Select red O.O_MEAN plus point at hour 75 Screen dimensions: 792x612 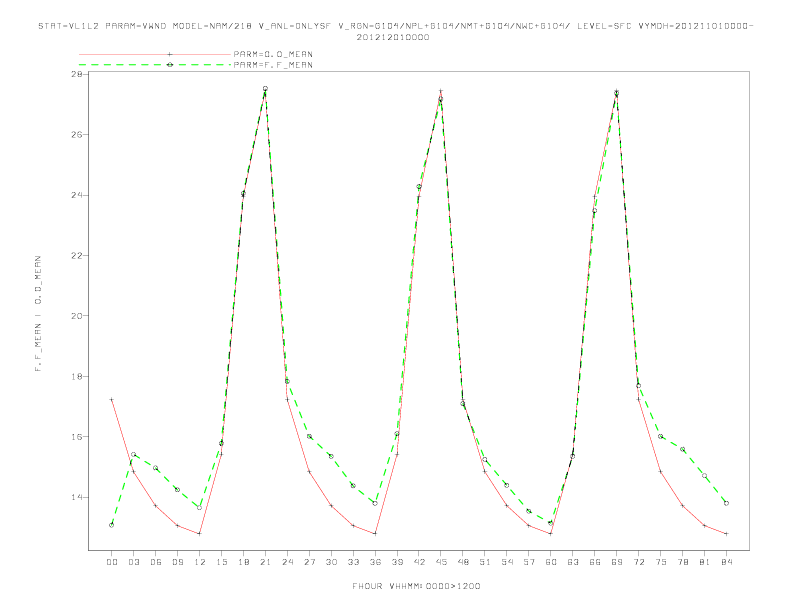tap(661, 472)
